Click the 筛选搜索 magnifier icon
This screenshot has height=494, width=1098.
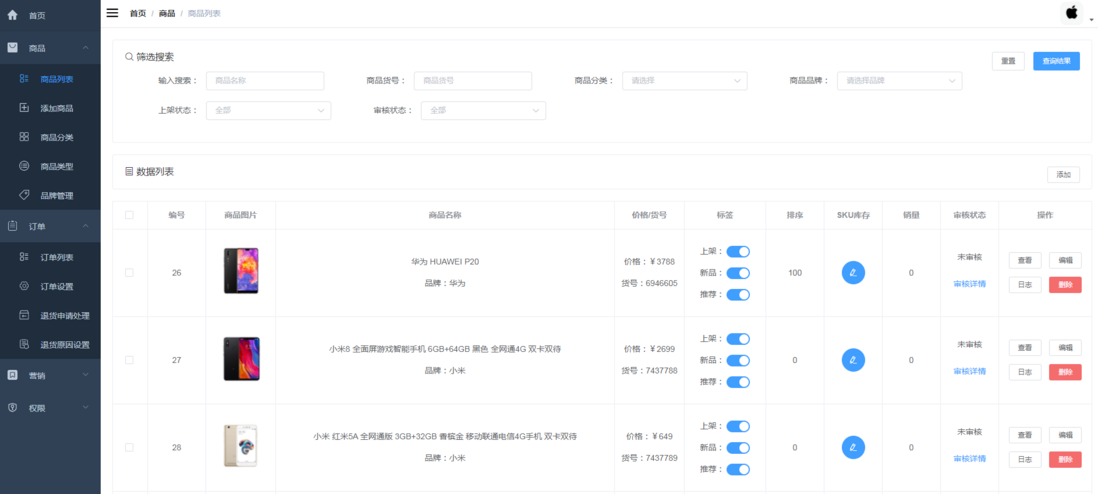129,57
